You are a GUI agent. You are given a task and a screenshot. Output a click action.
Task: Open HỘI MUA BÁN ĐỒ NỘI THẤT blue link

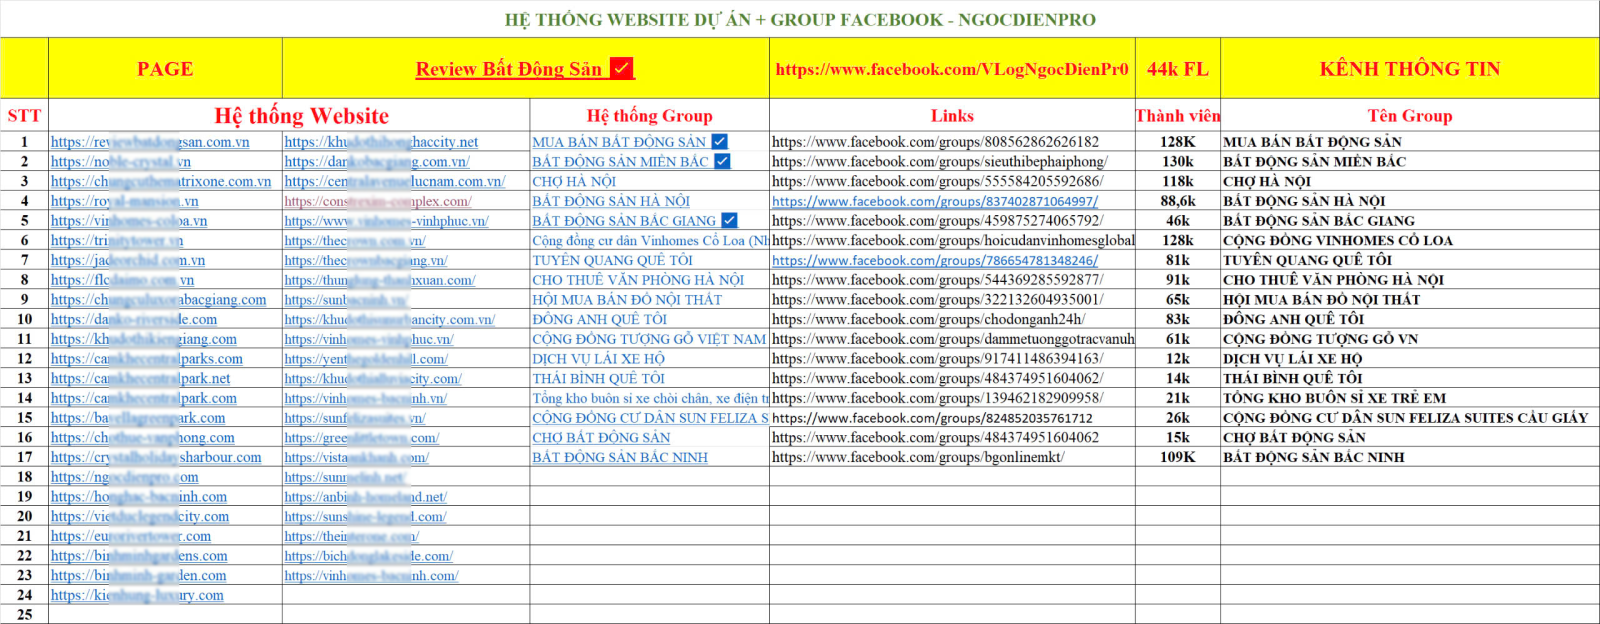point(627,299)
